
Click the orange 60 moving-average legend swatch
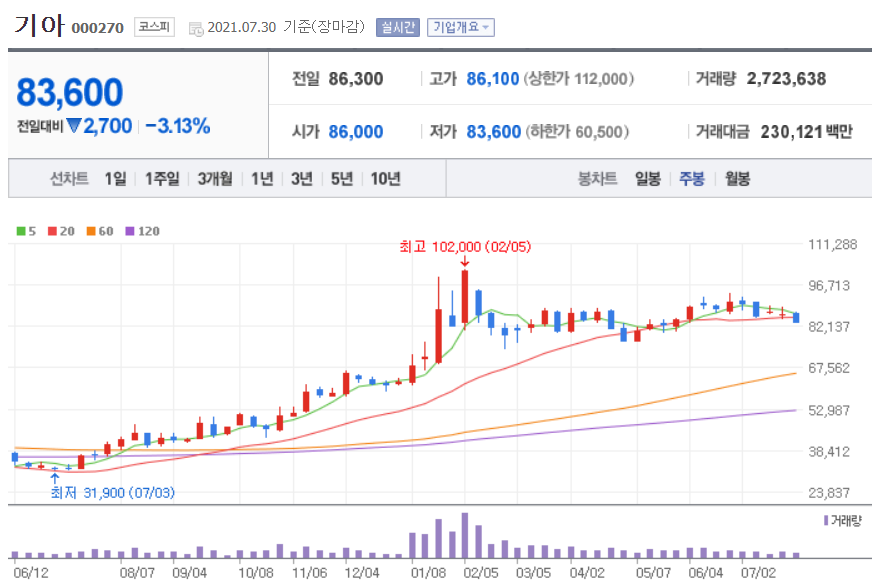(x=91, y=231)
